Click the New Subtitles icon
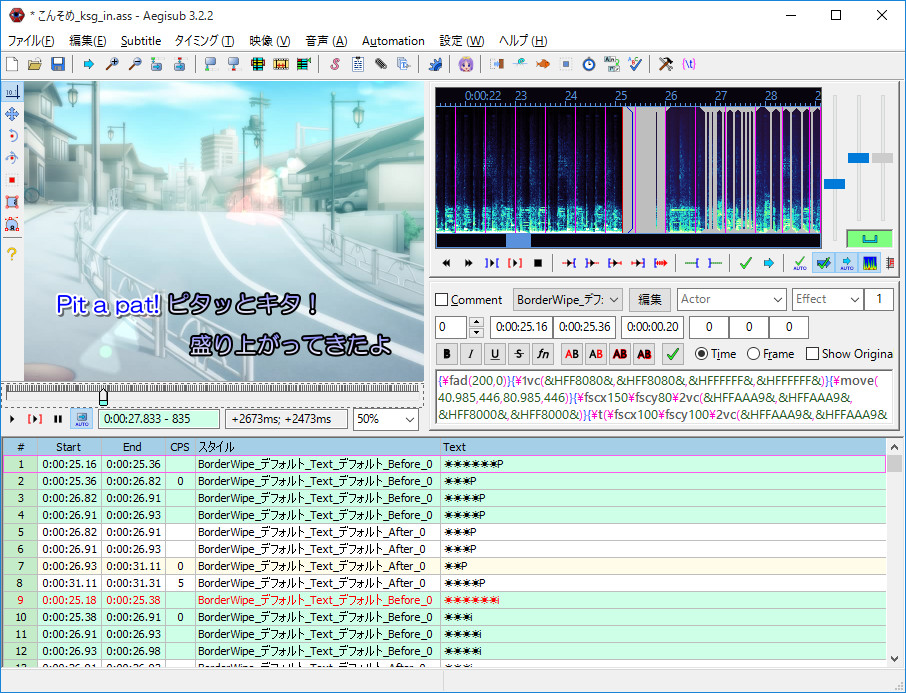This screenshot has width=906, height=693. pyautogui.click(x=12, y=64)
